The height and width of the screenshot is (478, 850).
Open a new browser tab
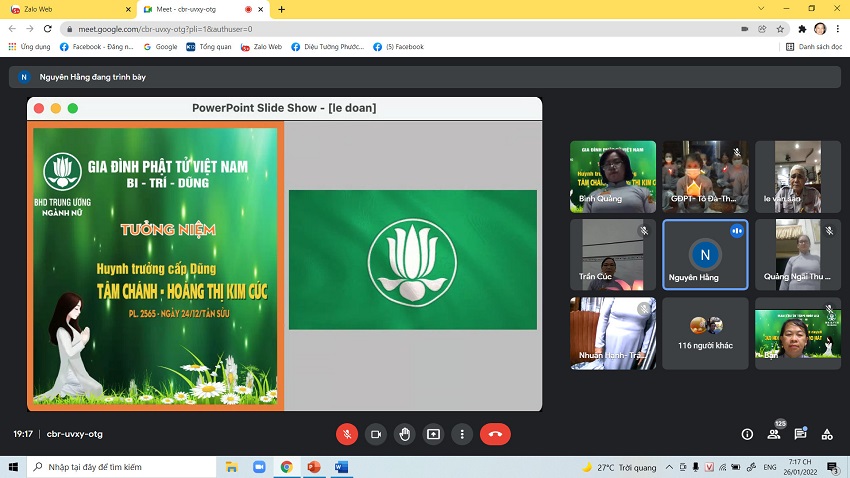[281, 9]
